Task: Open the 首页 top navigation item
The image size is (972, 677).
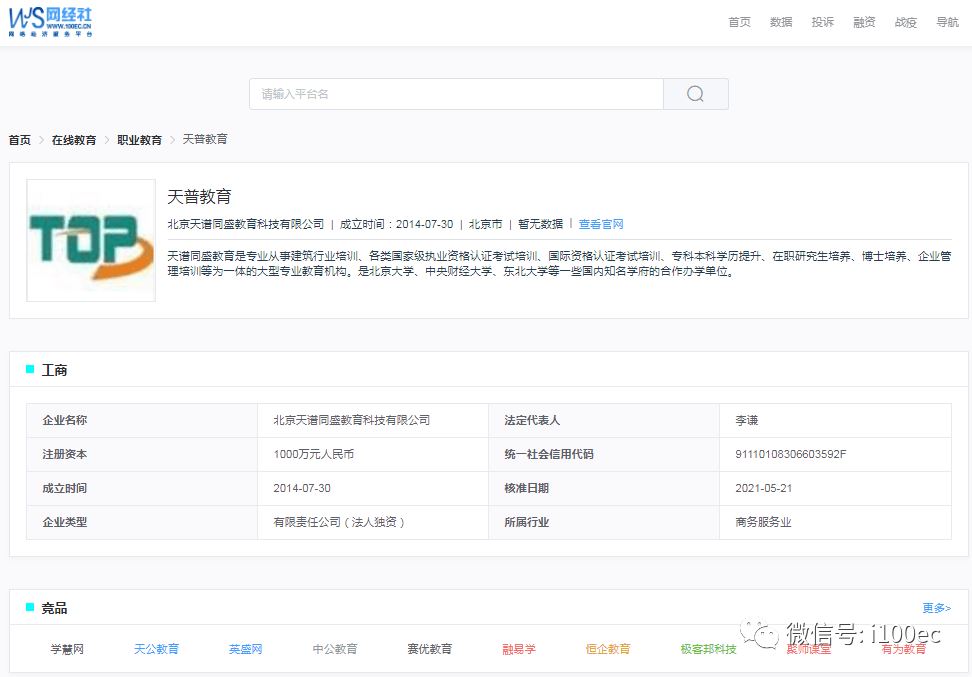Action: point(739,22)
